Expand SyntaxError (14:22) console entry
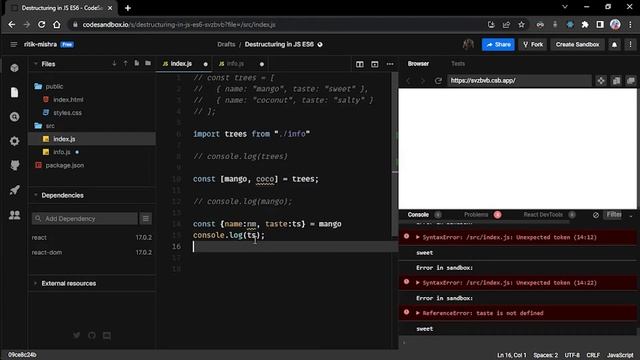Image resolution: width=640 pixels, height=360 pixels. pyautogui.click(x=418, y=282)
